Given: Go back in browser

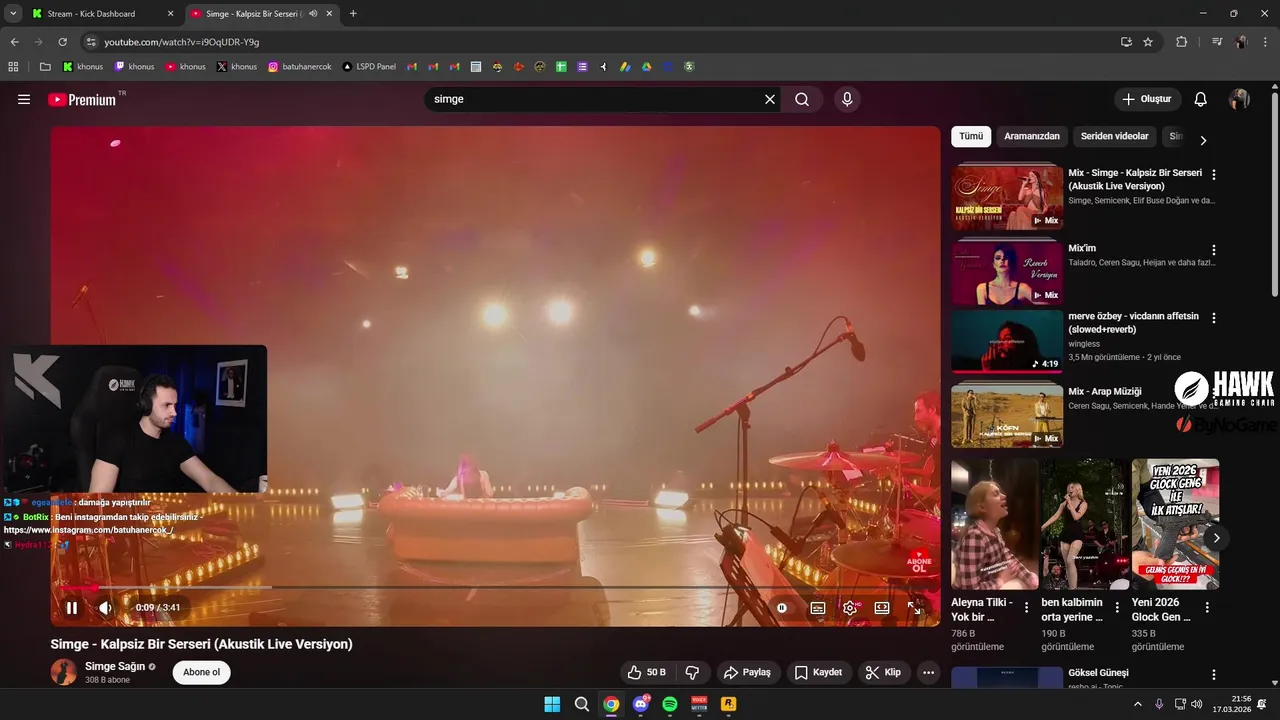Looking at the screenshot, I should pyautogui.click(x=14, y=42).
